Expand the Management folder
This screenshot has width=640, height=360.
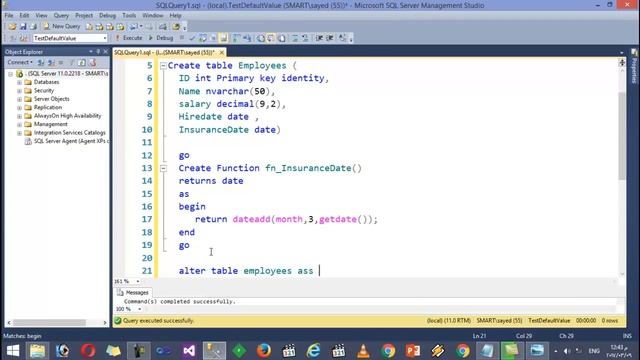click(x=19, y=124)
